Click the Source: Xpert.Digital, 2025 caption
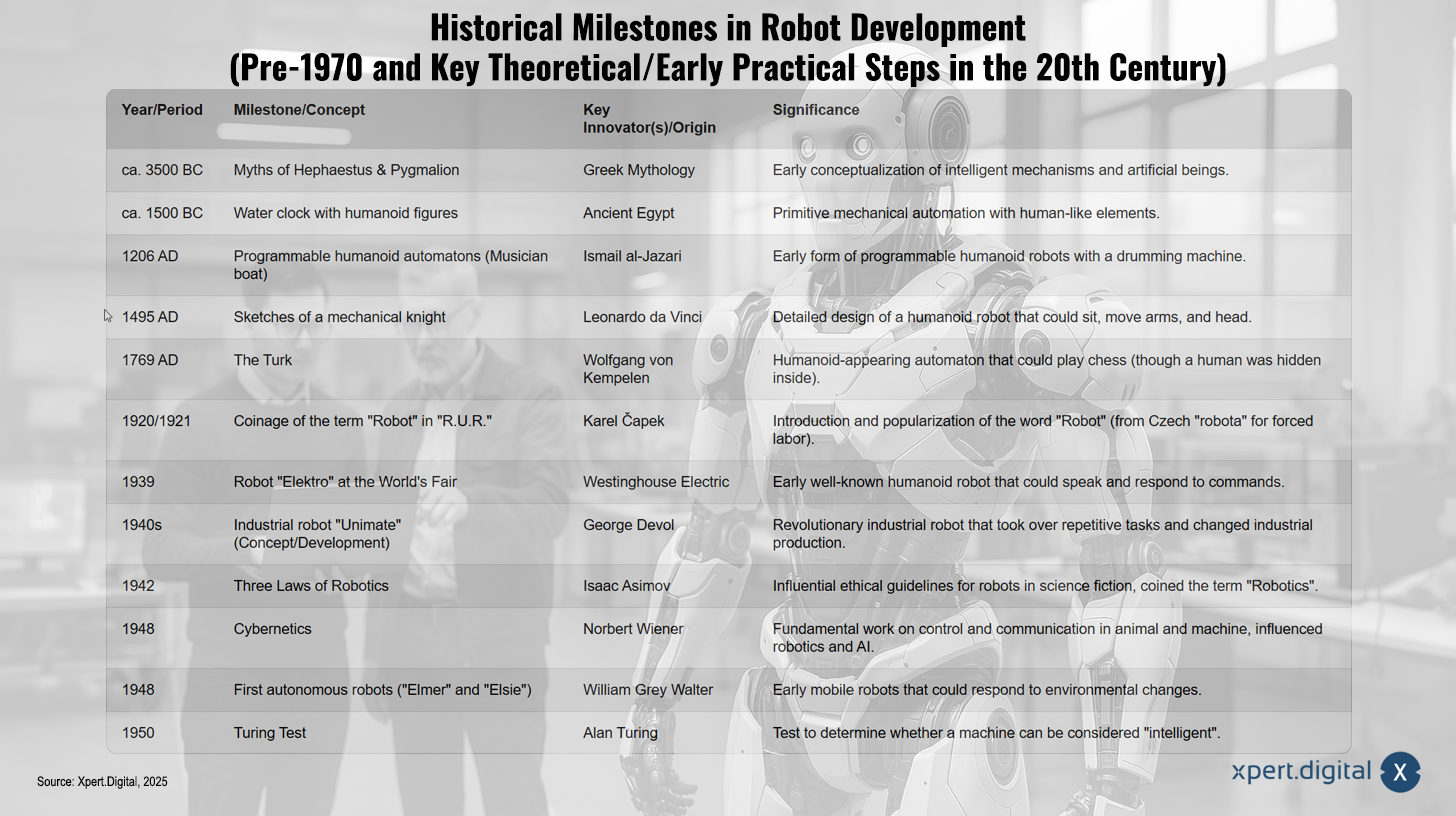Image resolution: width=1456 pixels, height=816 pixels. 102,781
